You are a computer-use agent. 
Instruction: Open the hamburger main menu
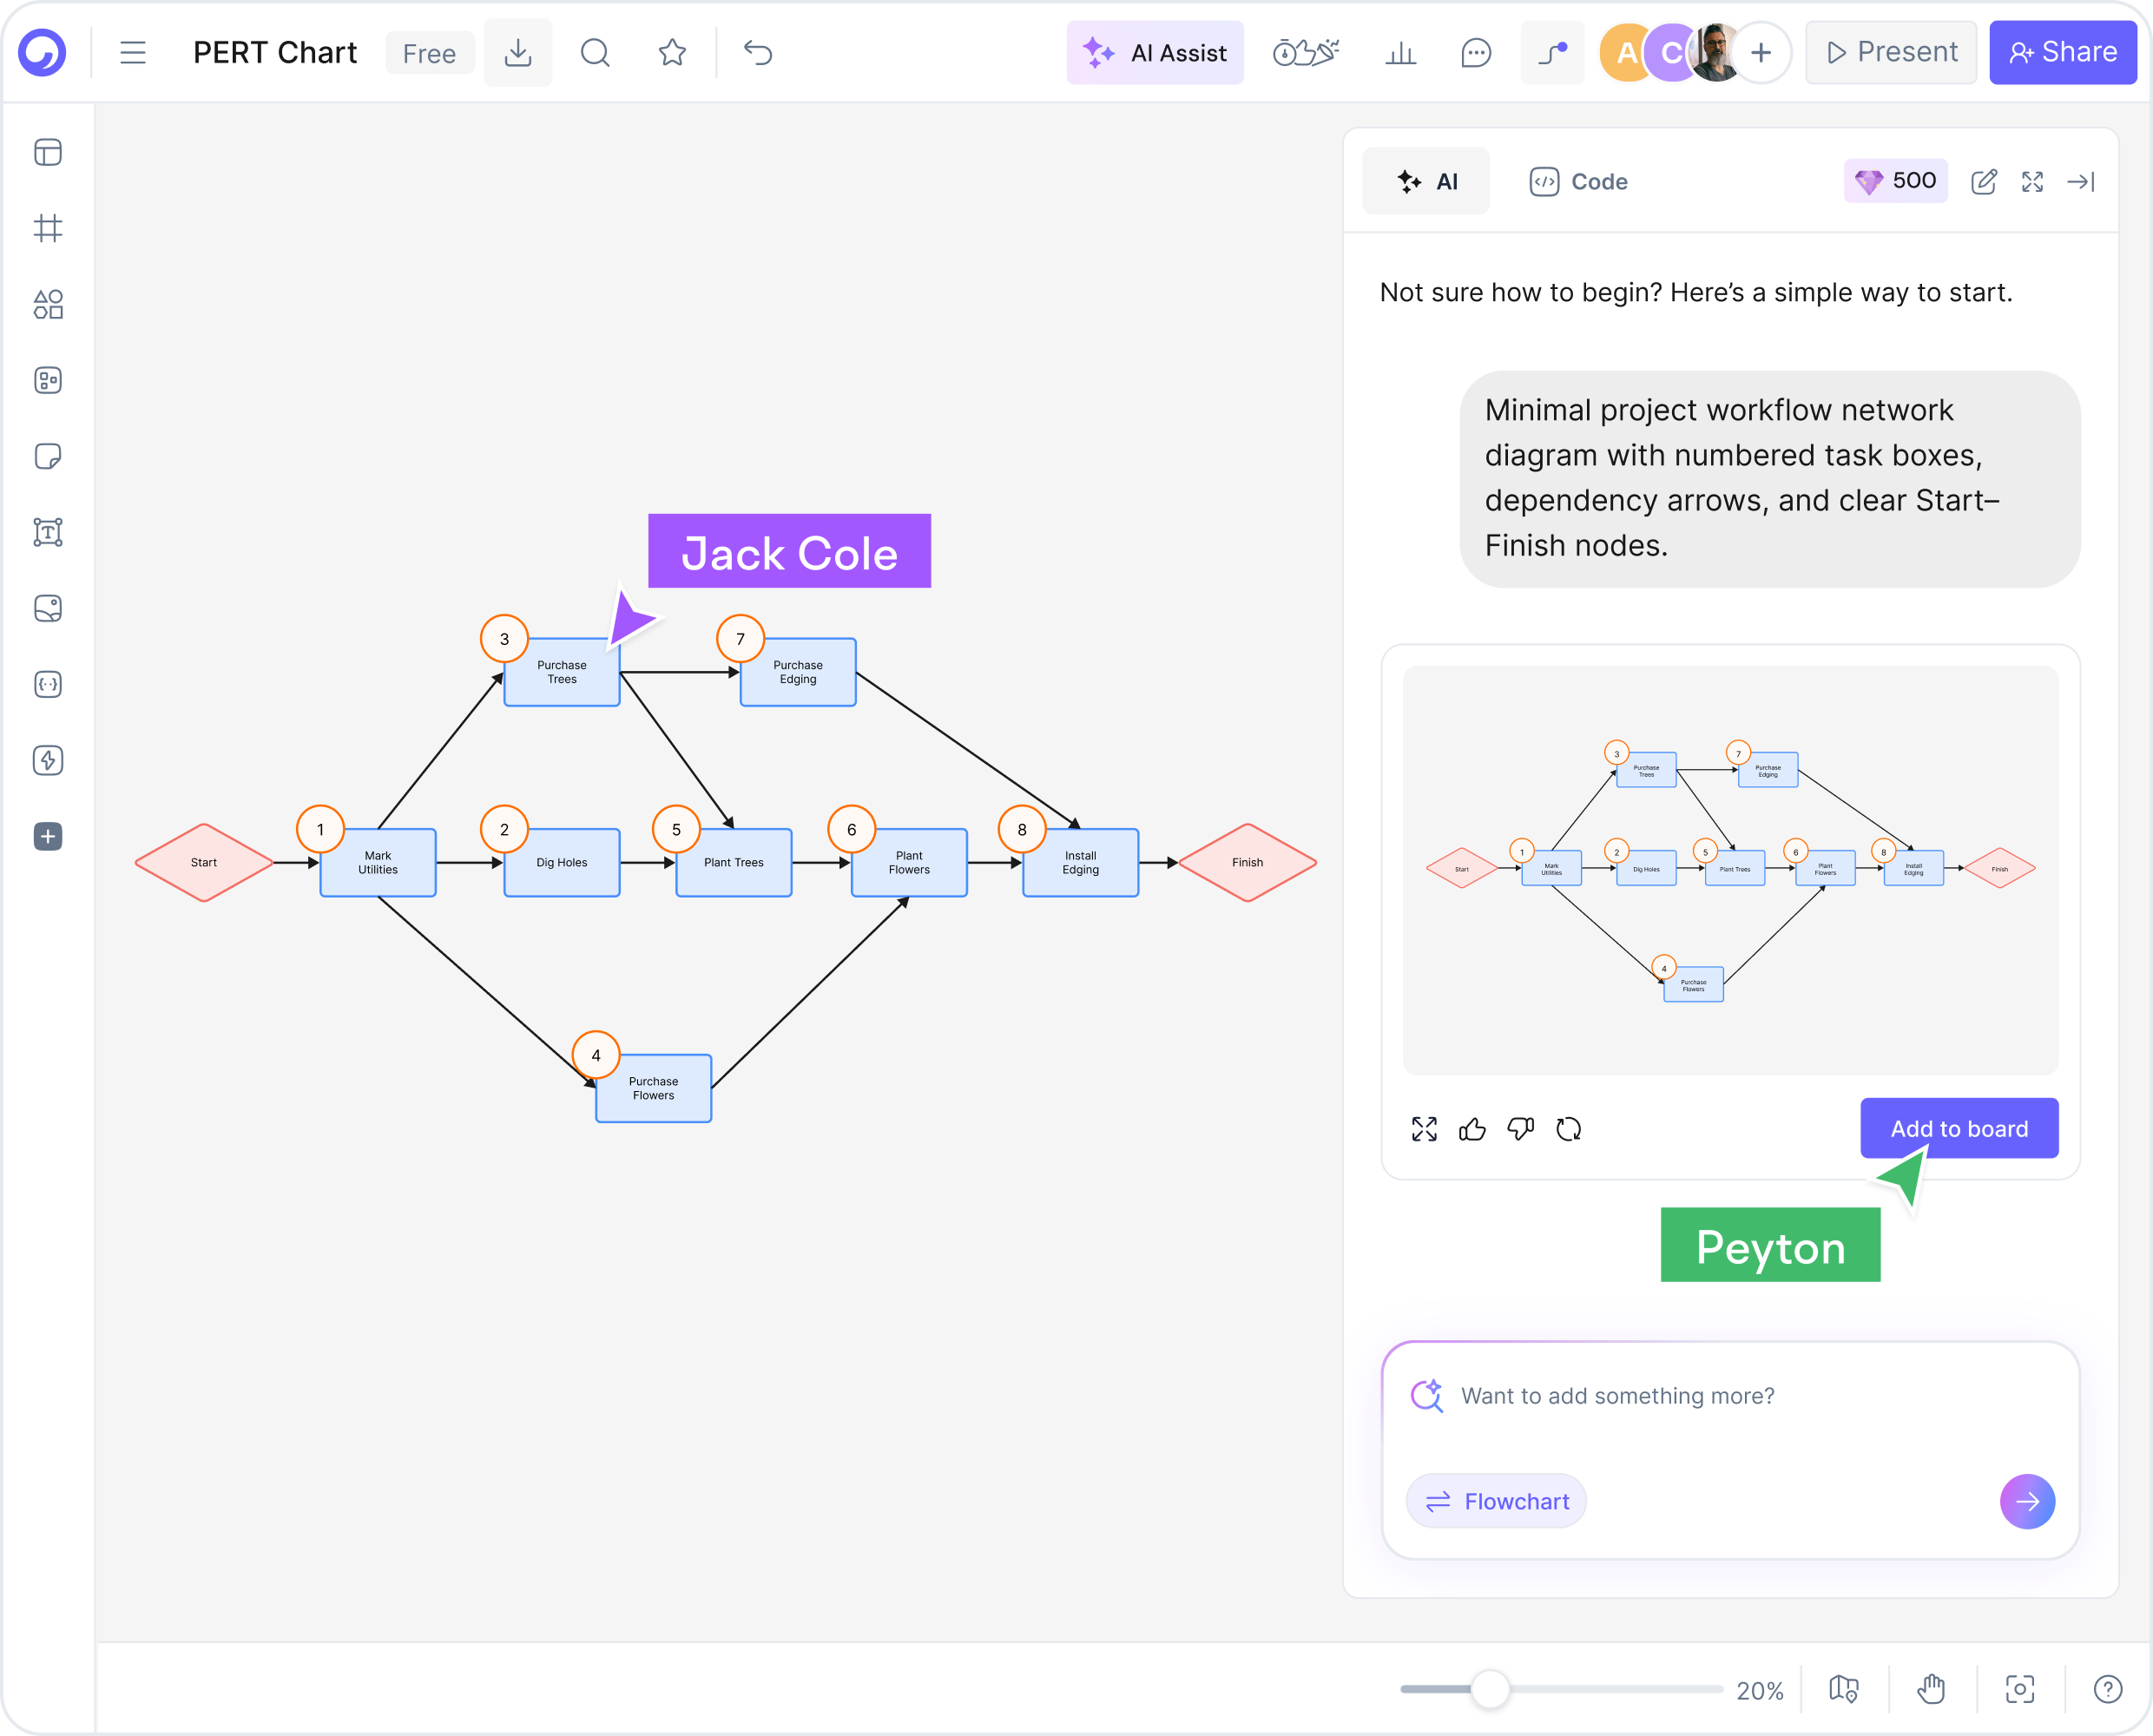click(133, 53)
